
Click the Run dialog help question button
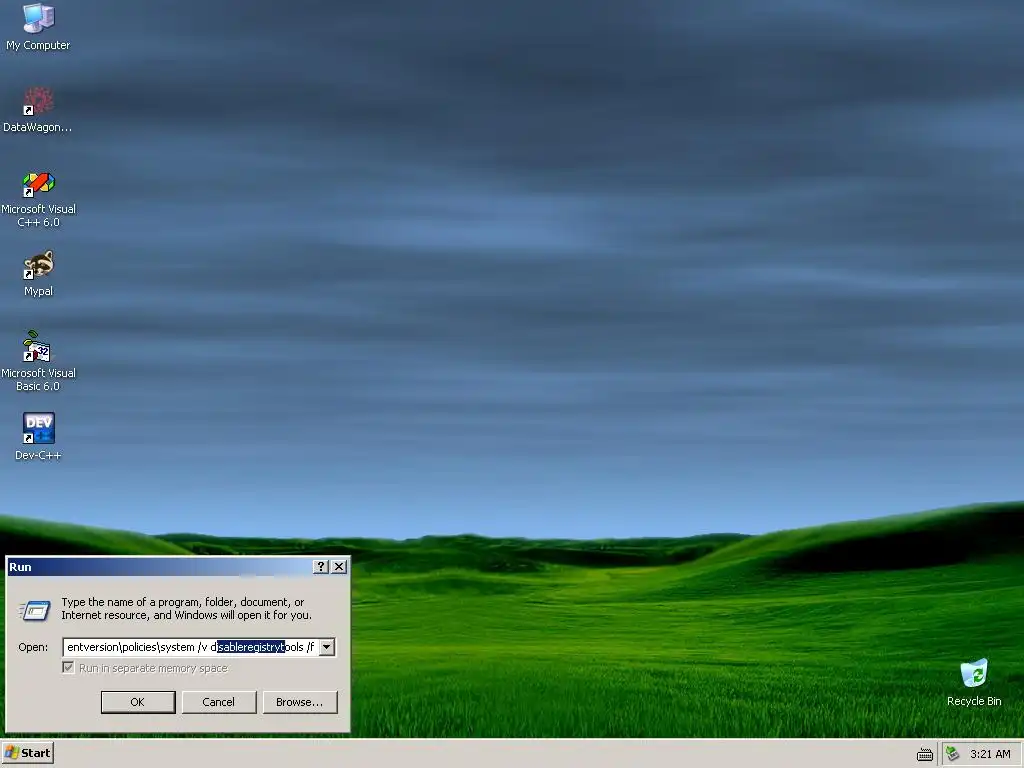click(320, 567)
